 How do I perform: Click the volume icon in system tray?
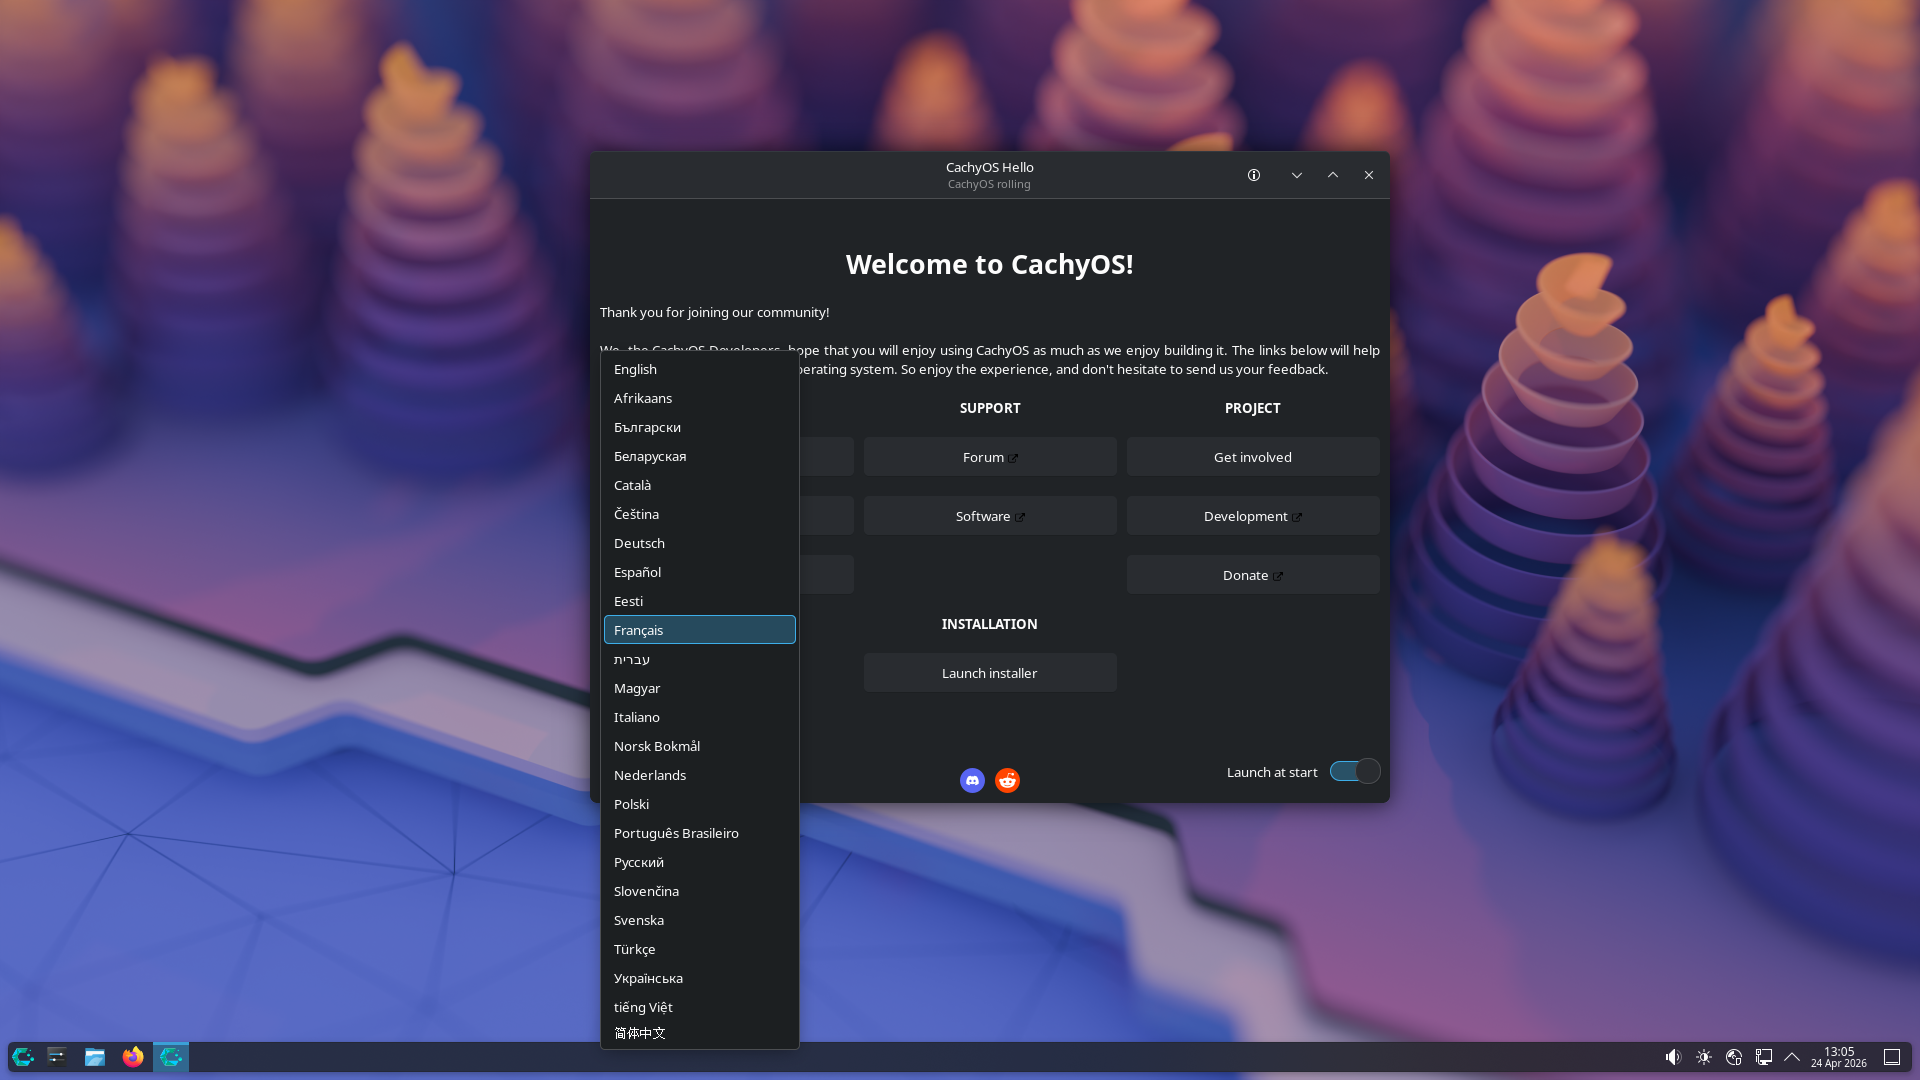(1673, 1057)
